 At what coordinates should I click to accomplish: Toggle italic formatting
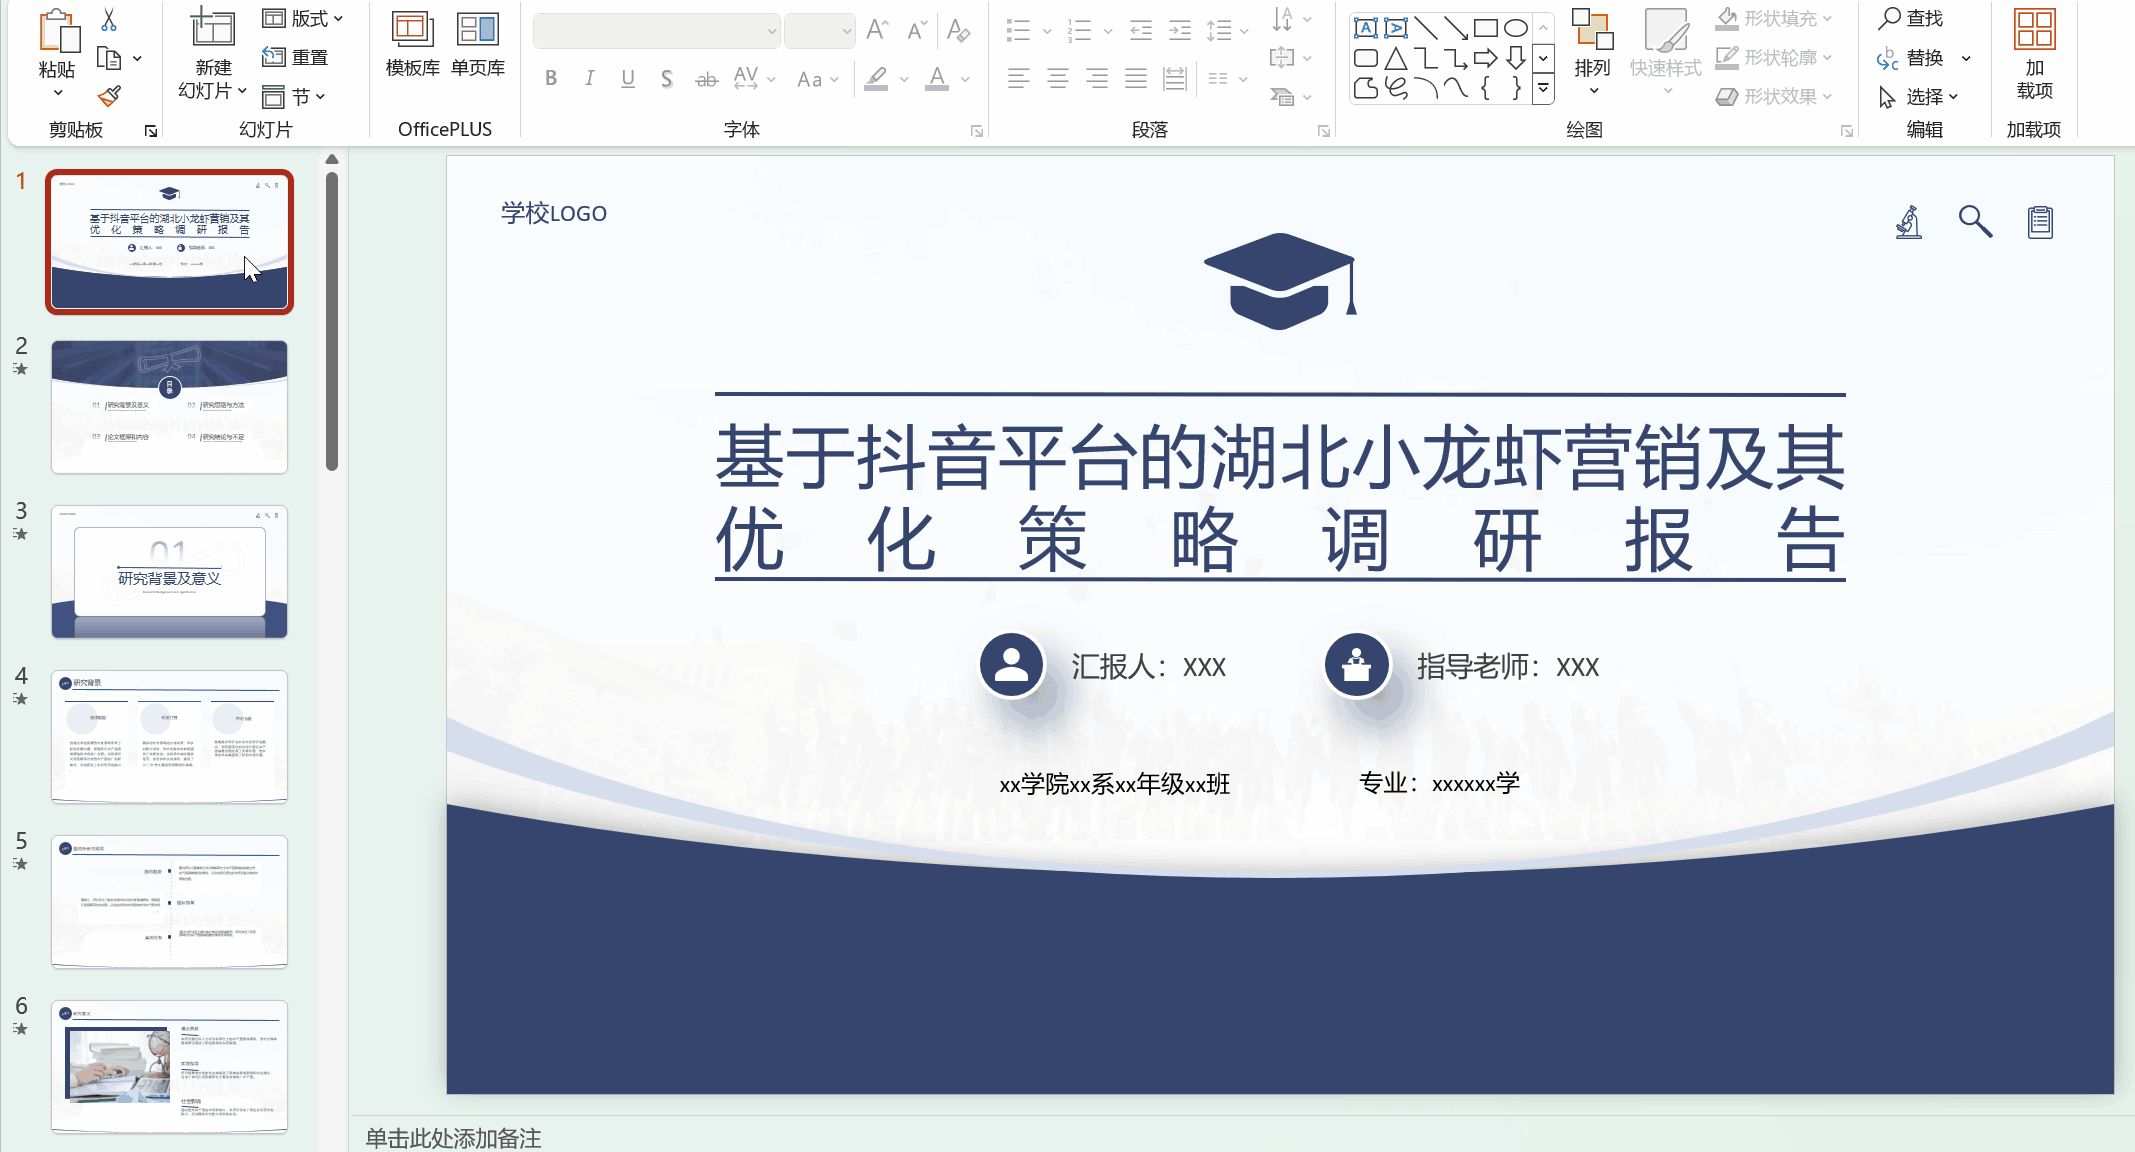589,78
